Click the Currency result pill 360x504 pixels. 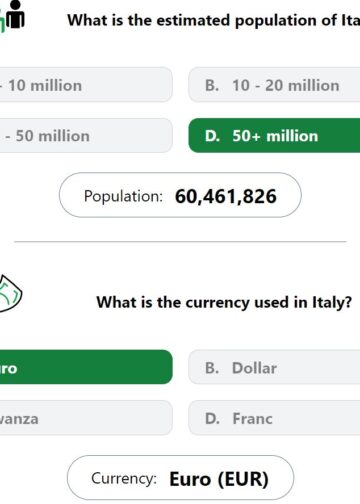180,478
